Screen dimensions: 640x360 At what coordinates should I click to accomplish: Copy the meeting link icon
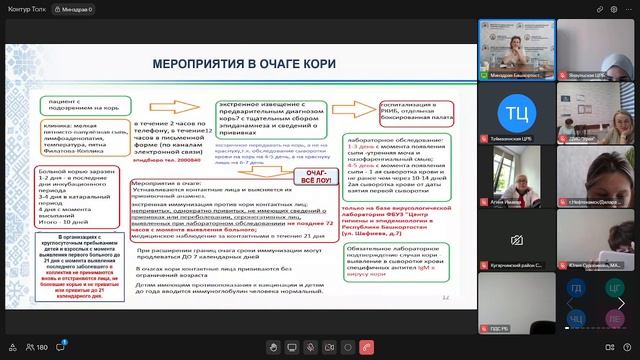tap(600, 9)
